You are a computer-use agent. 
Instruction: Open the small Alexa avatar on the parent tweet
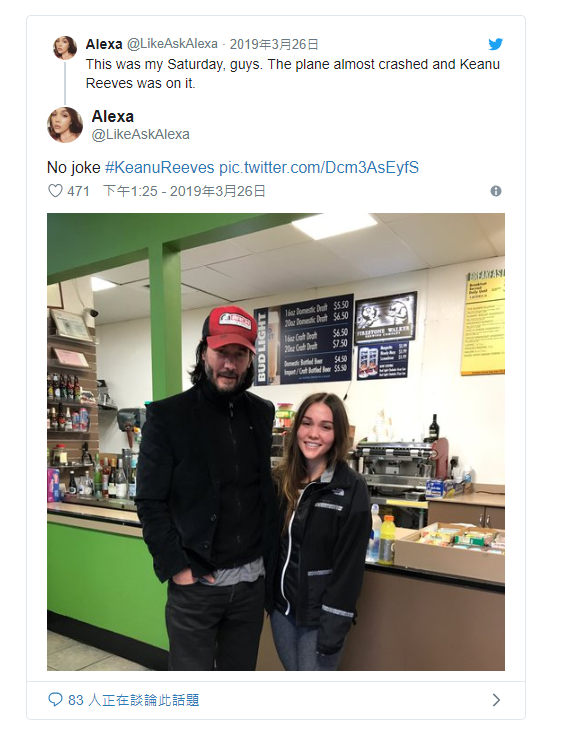coord(65,47)
